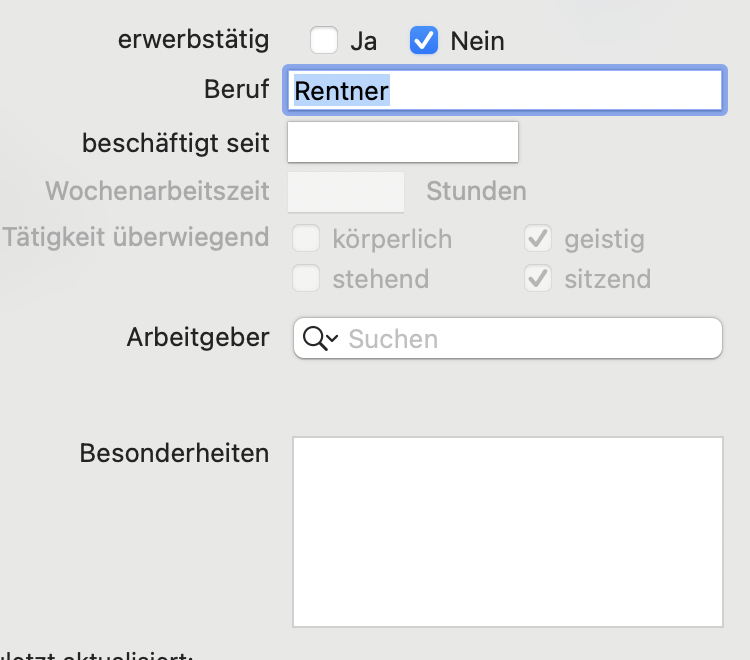Image resolution: width=750 pixels, height=660 pixels.
Task: Check the Ja checkbox for erwerbstätig
Action: tap(324, 40)
